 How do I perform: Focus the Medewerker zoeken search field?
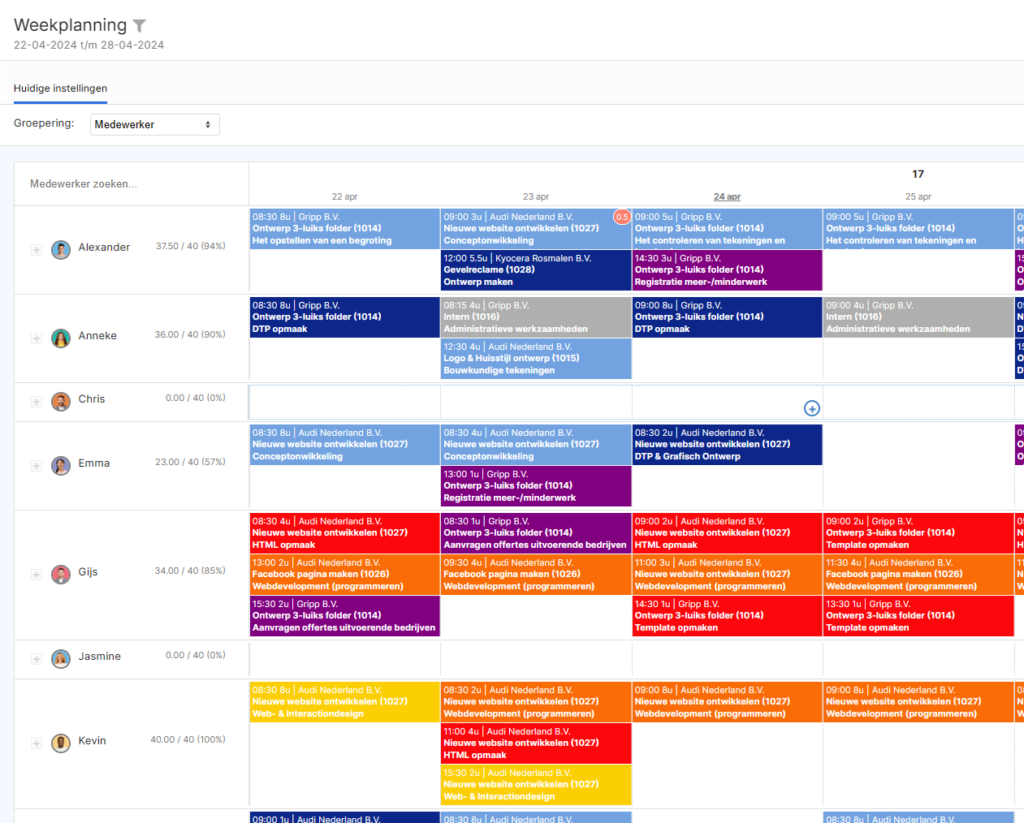pyautogui.click(x=84, y=184)
